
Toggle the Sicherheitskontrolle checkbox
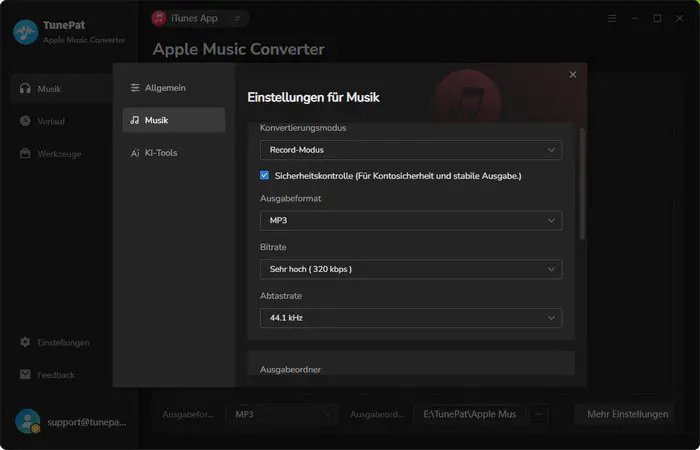pos(264,175)
